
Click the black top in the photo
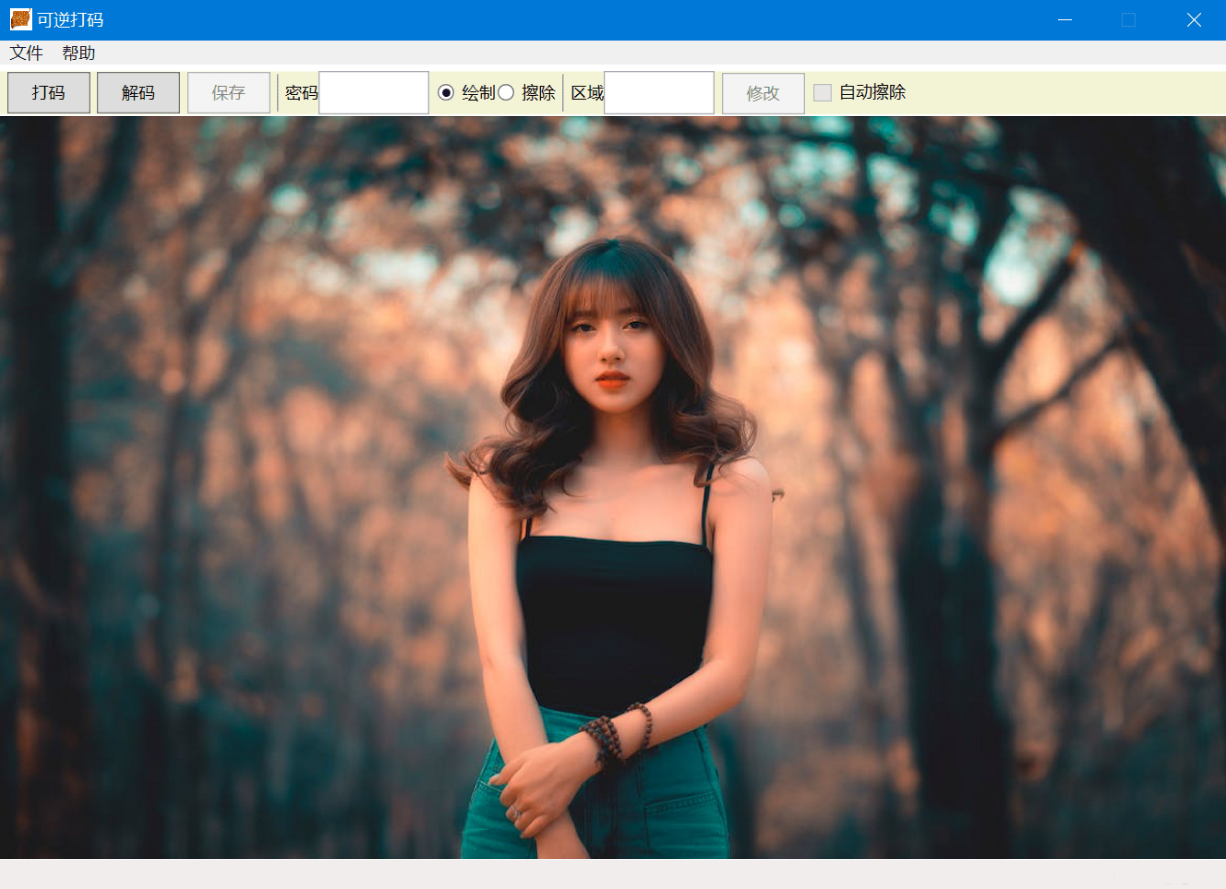click(x=612, y=620)
